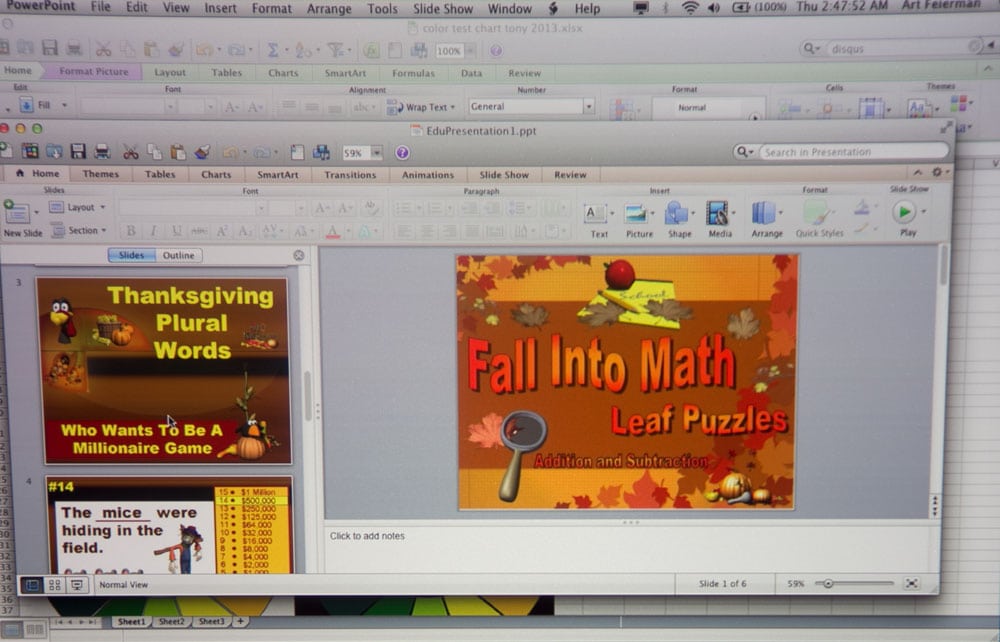Screen dimensions: 1000x642
Task: Print the presentation with the printer icon
Action: (102, 151)
